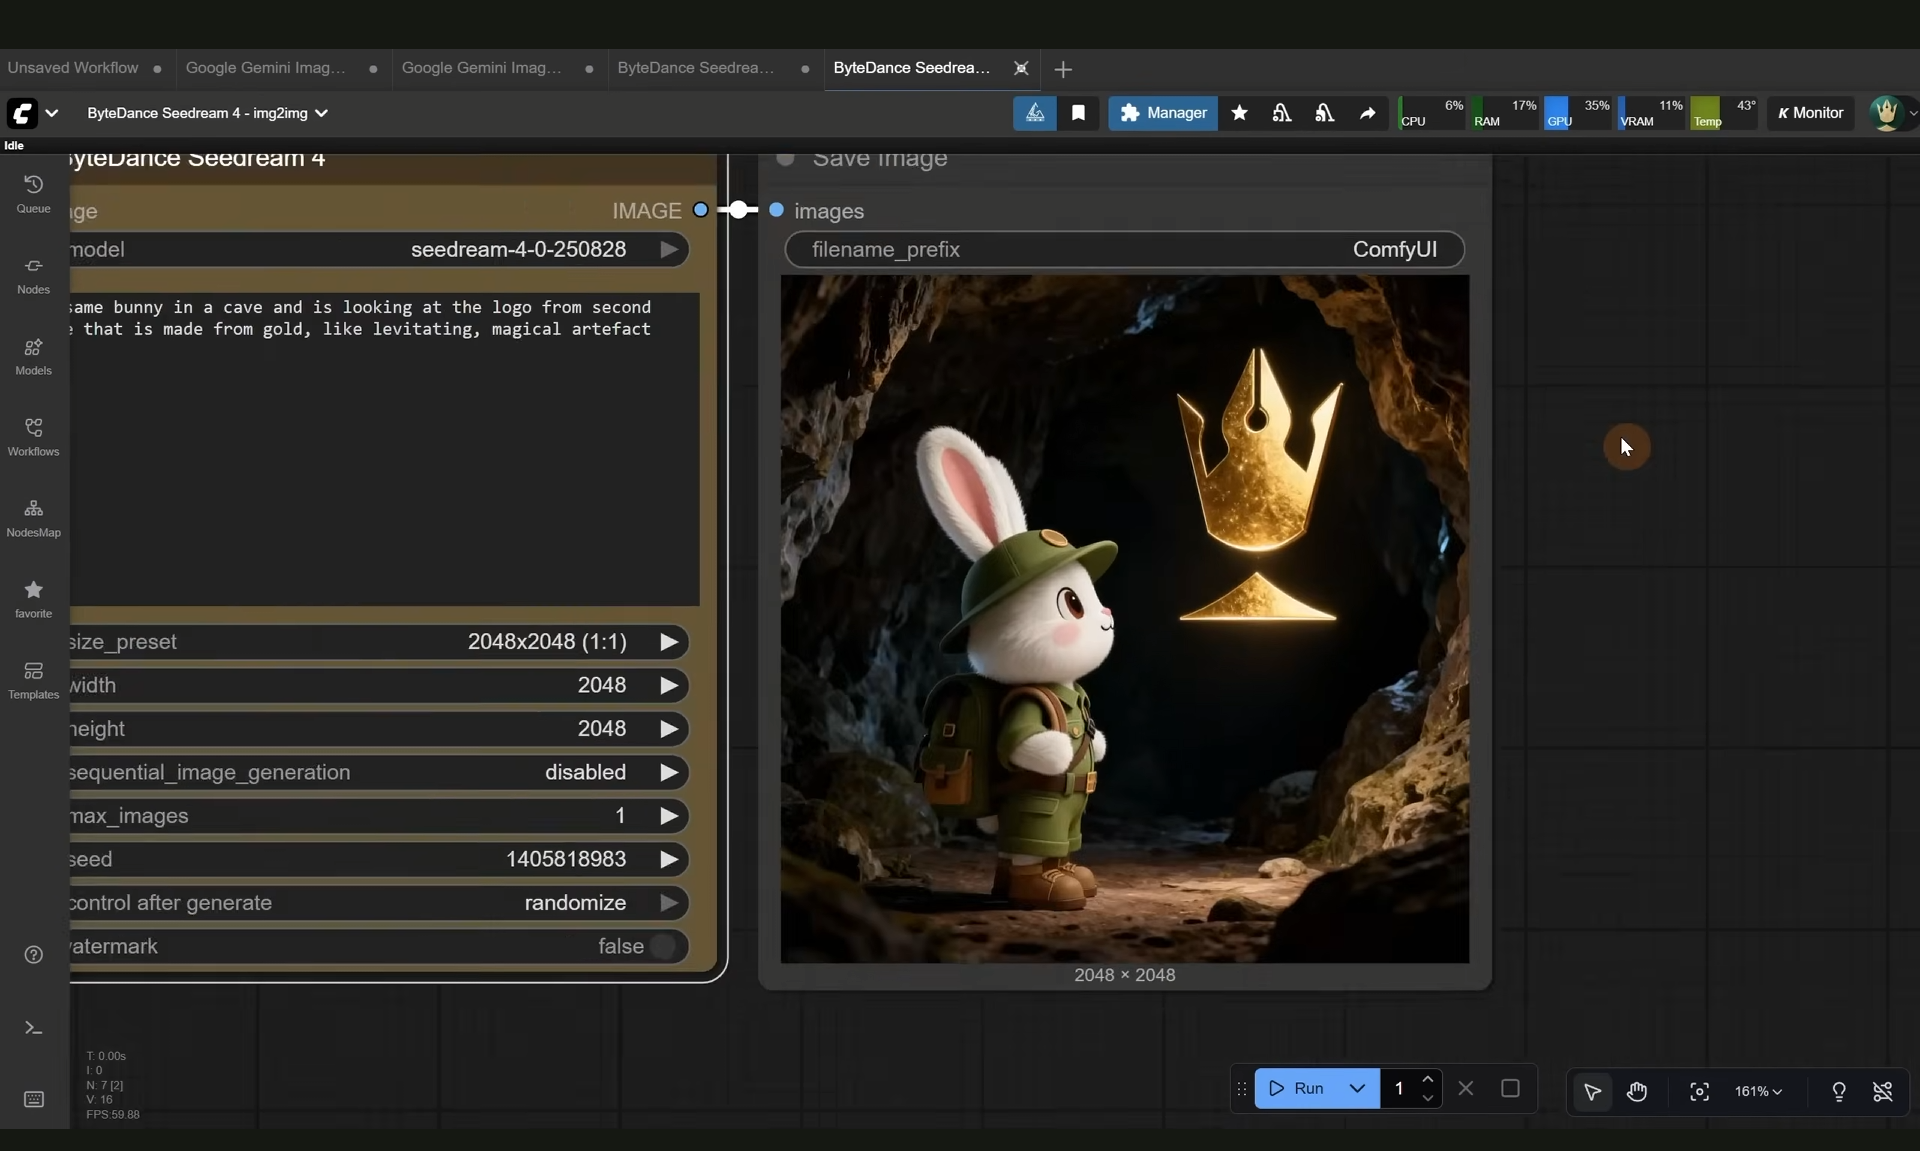
Task: Toggle the console terminal icon
Action: pos(33,1028)
